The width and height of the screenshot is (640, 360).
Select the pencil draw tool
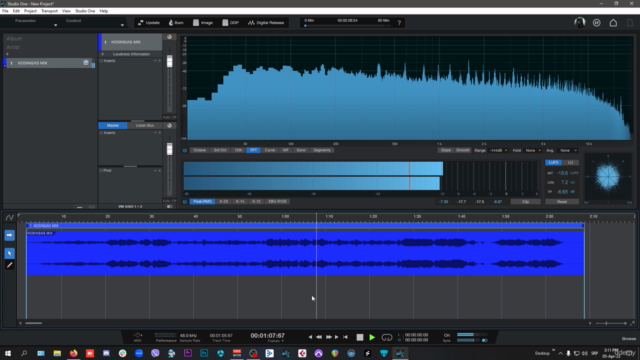[x=10, y=265]
